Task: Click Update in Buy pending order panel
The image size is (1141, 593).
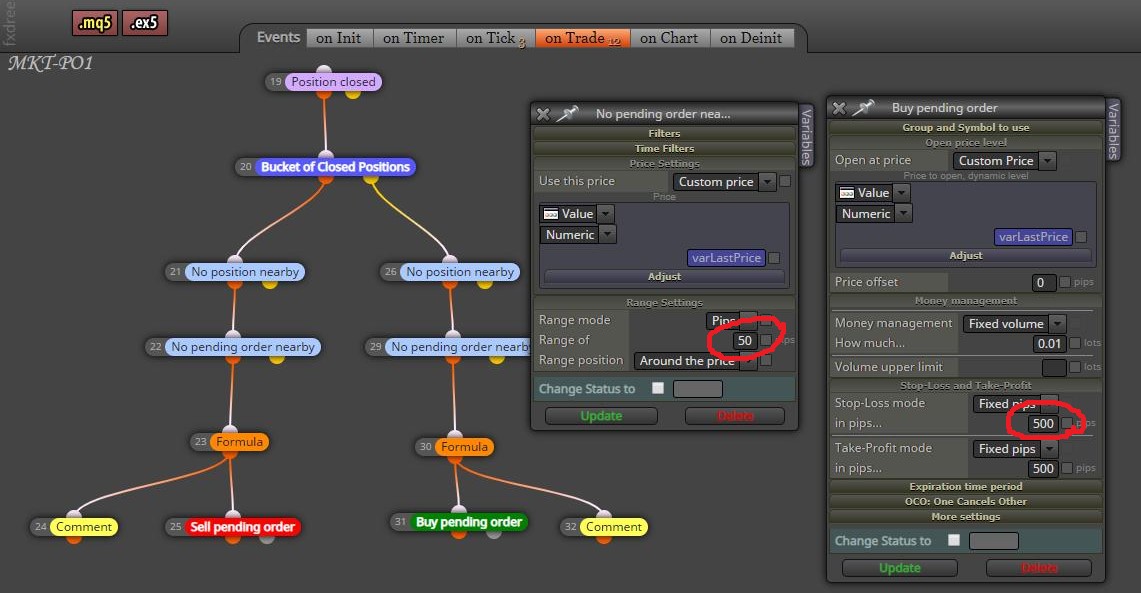Action: (900, 568)
